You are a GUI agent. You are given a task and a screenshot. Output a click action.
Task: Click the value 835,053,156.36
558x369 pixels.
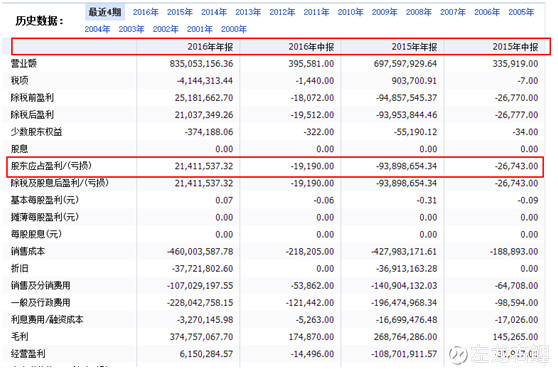(201, 64)
